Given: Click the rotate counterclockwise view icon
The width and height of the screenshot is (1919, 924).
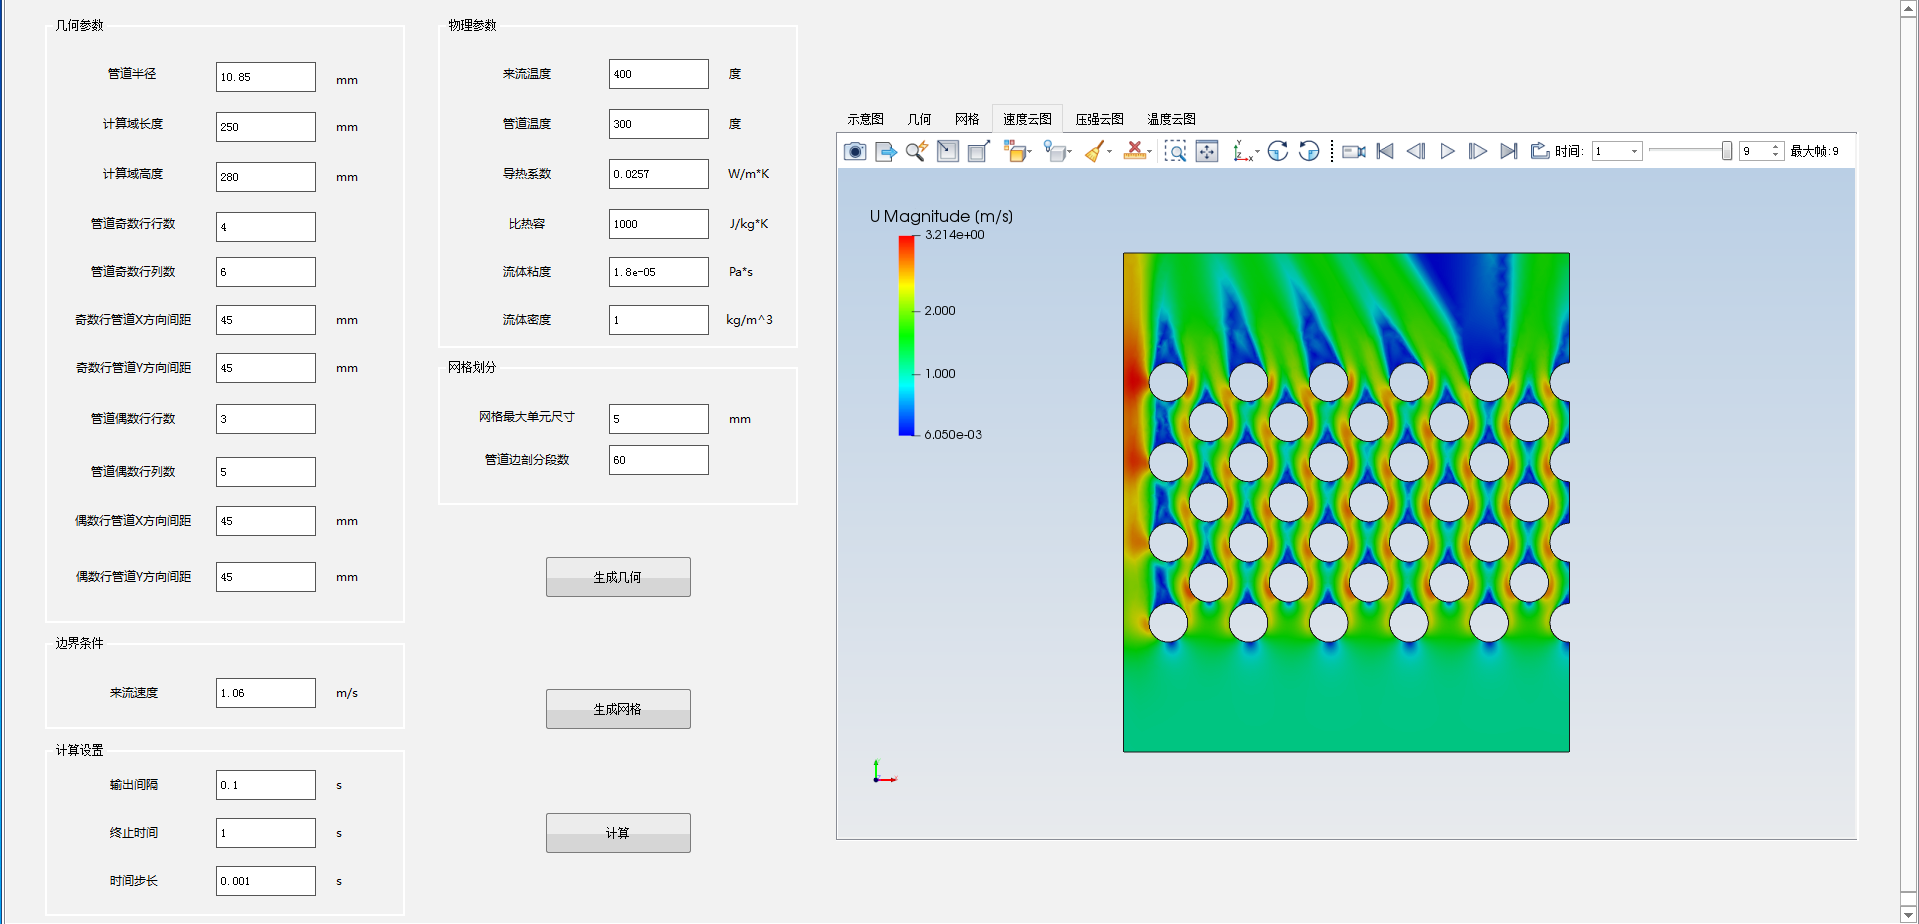Looking at the screenshot, I should click(x=1309, y=151).
